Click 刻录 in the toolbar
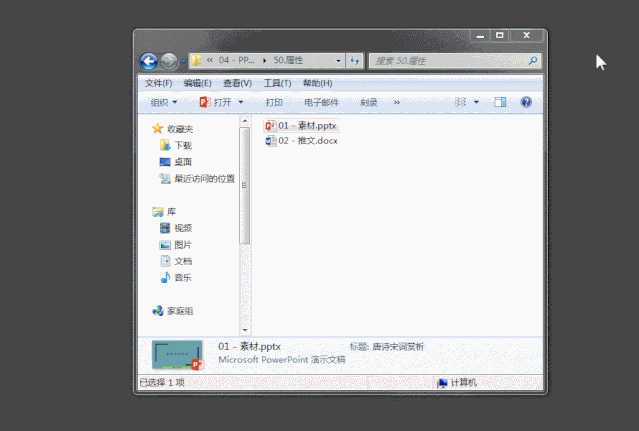Screen dimensions: 639x431 (x=368, y=102)
